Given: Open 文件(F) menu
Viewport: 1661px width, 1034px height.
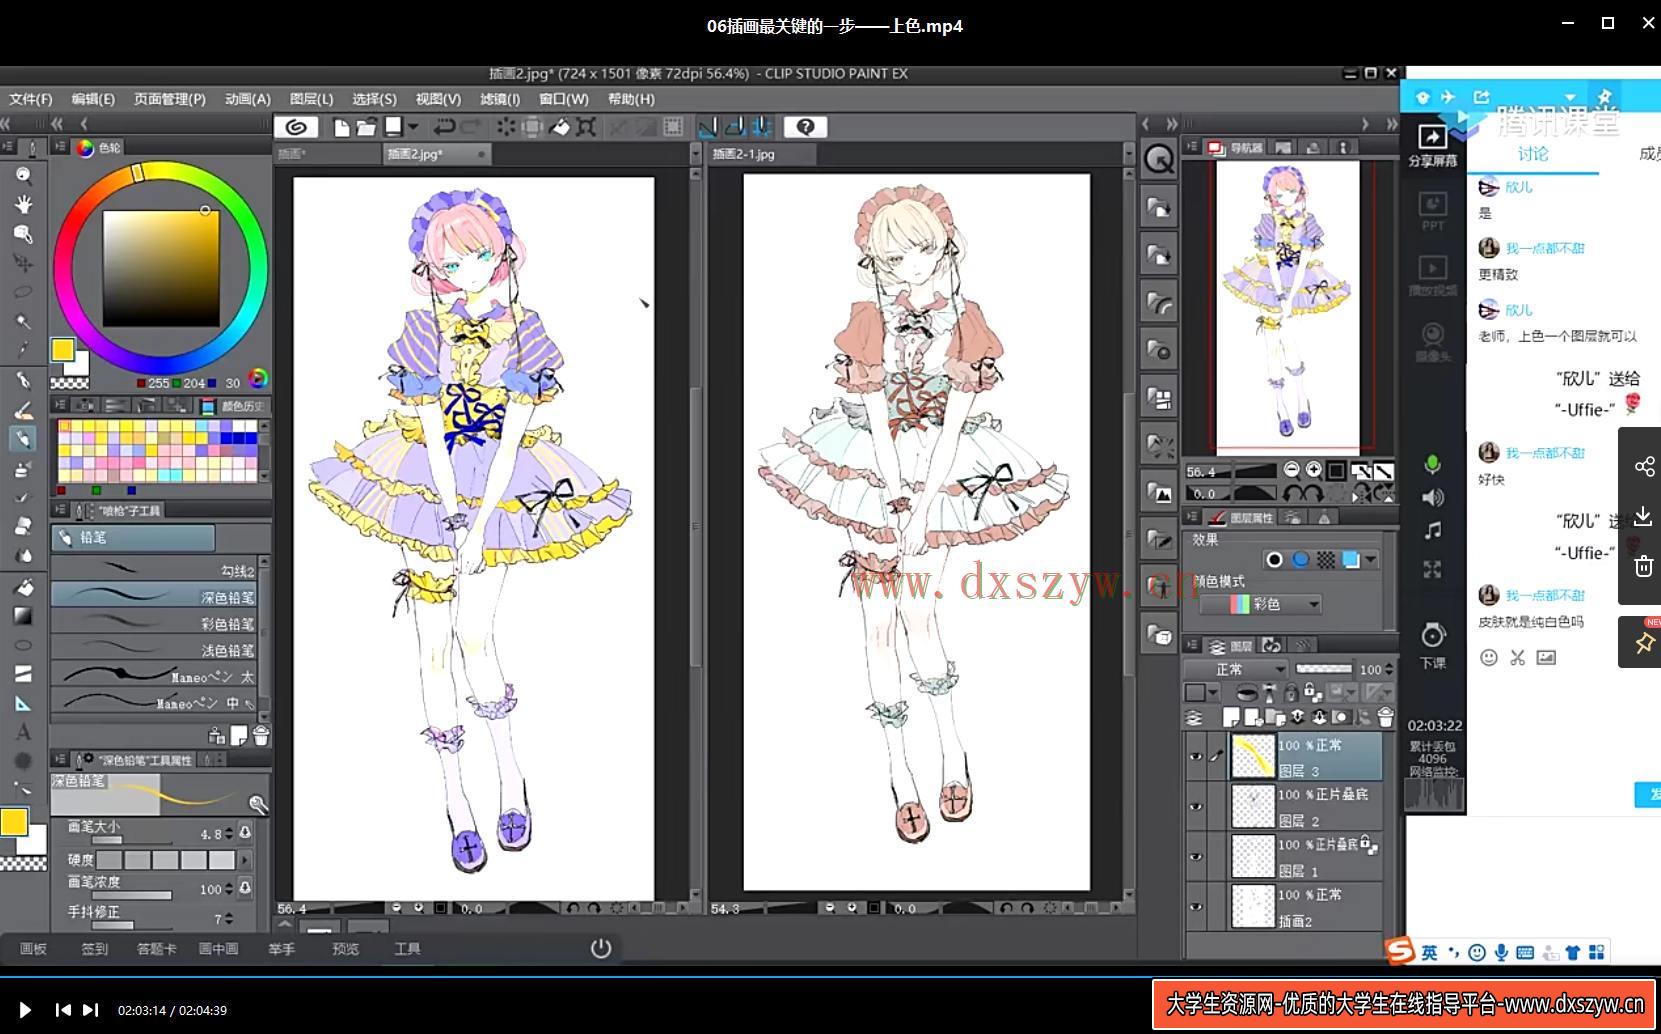Looking at the screenshot, I should [31, 99].
